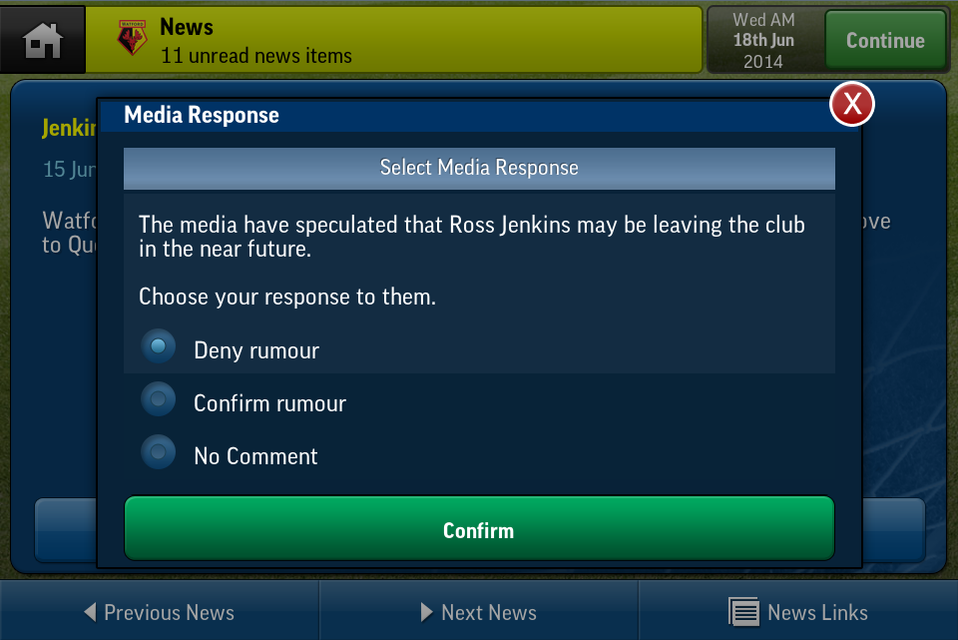The image size is (958, 640).
Task: Click the Next News right arrow
Action: [x=426, y=612]
